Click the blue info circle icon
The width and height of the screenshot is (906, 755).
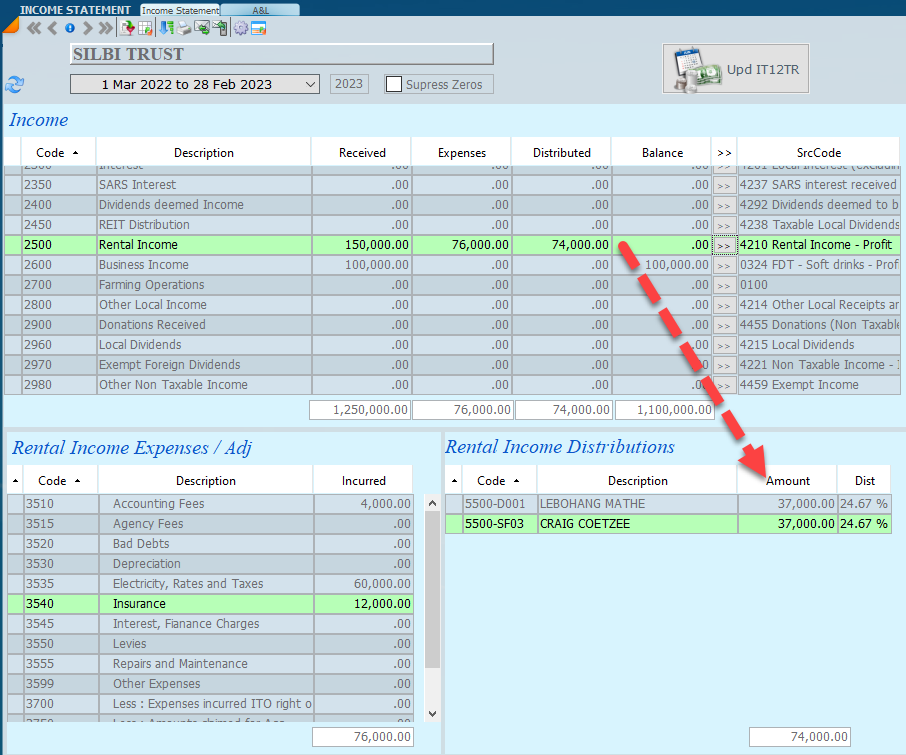click(x=70, y=28)
